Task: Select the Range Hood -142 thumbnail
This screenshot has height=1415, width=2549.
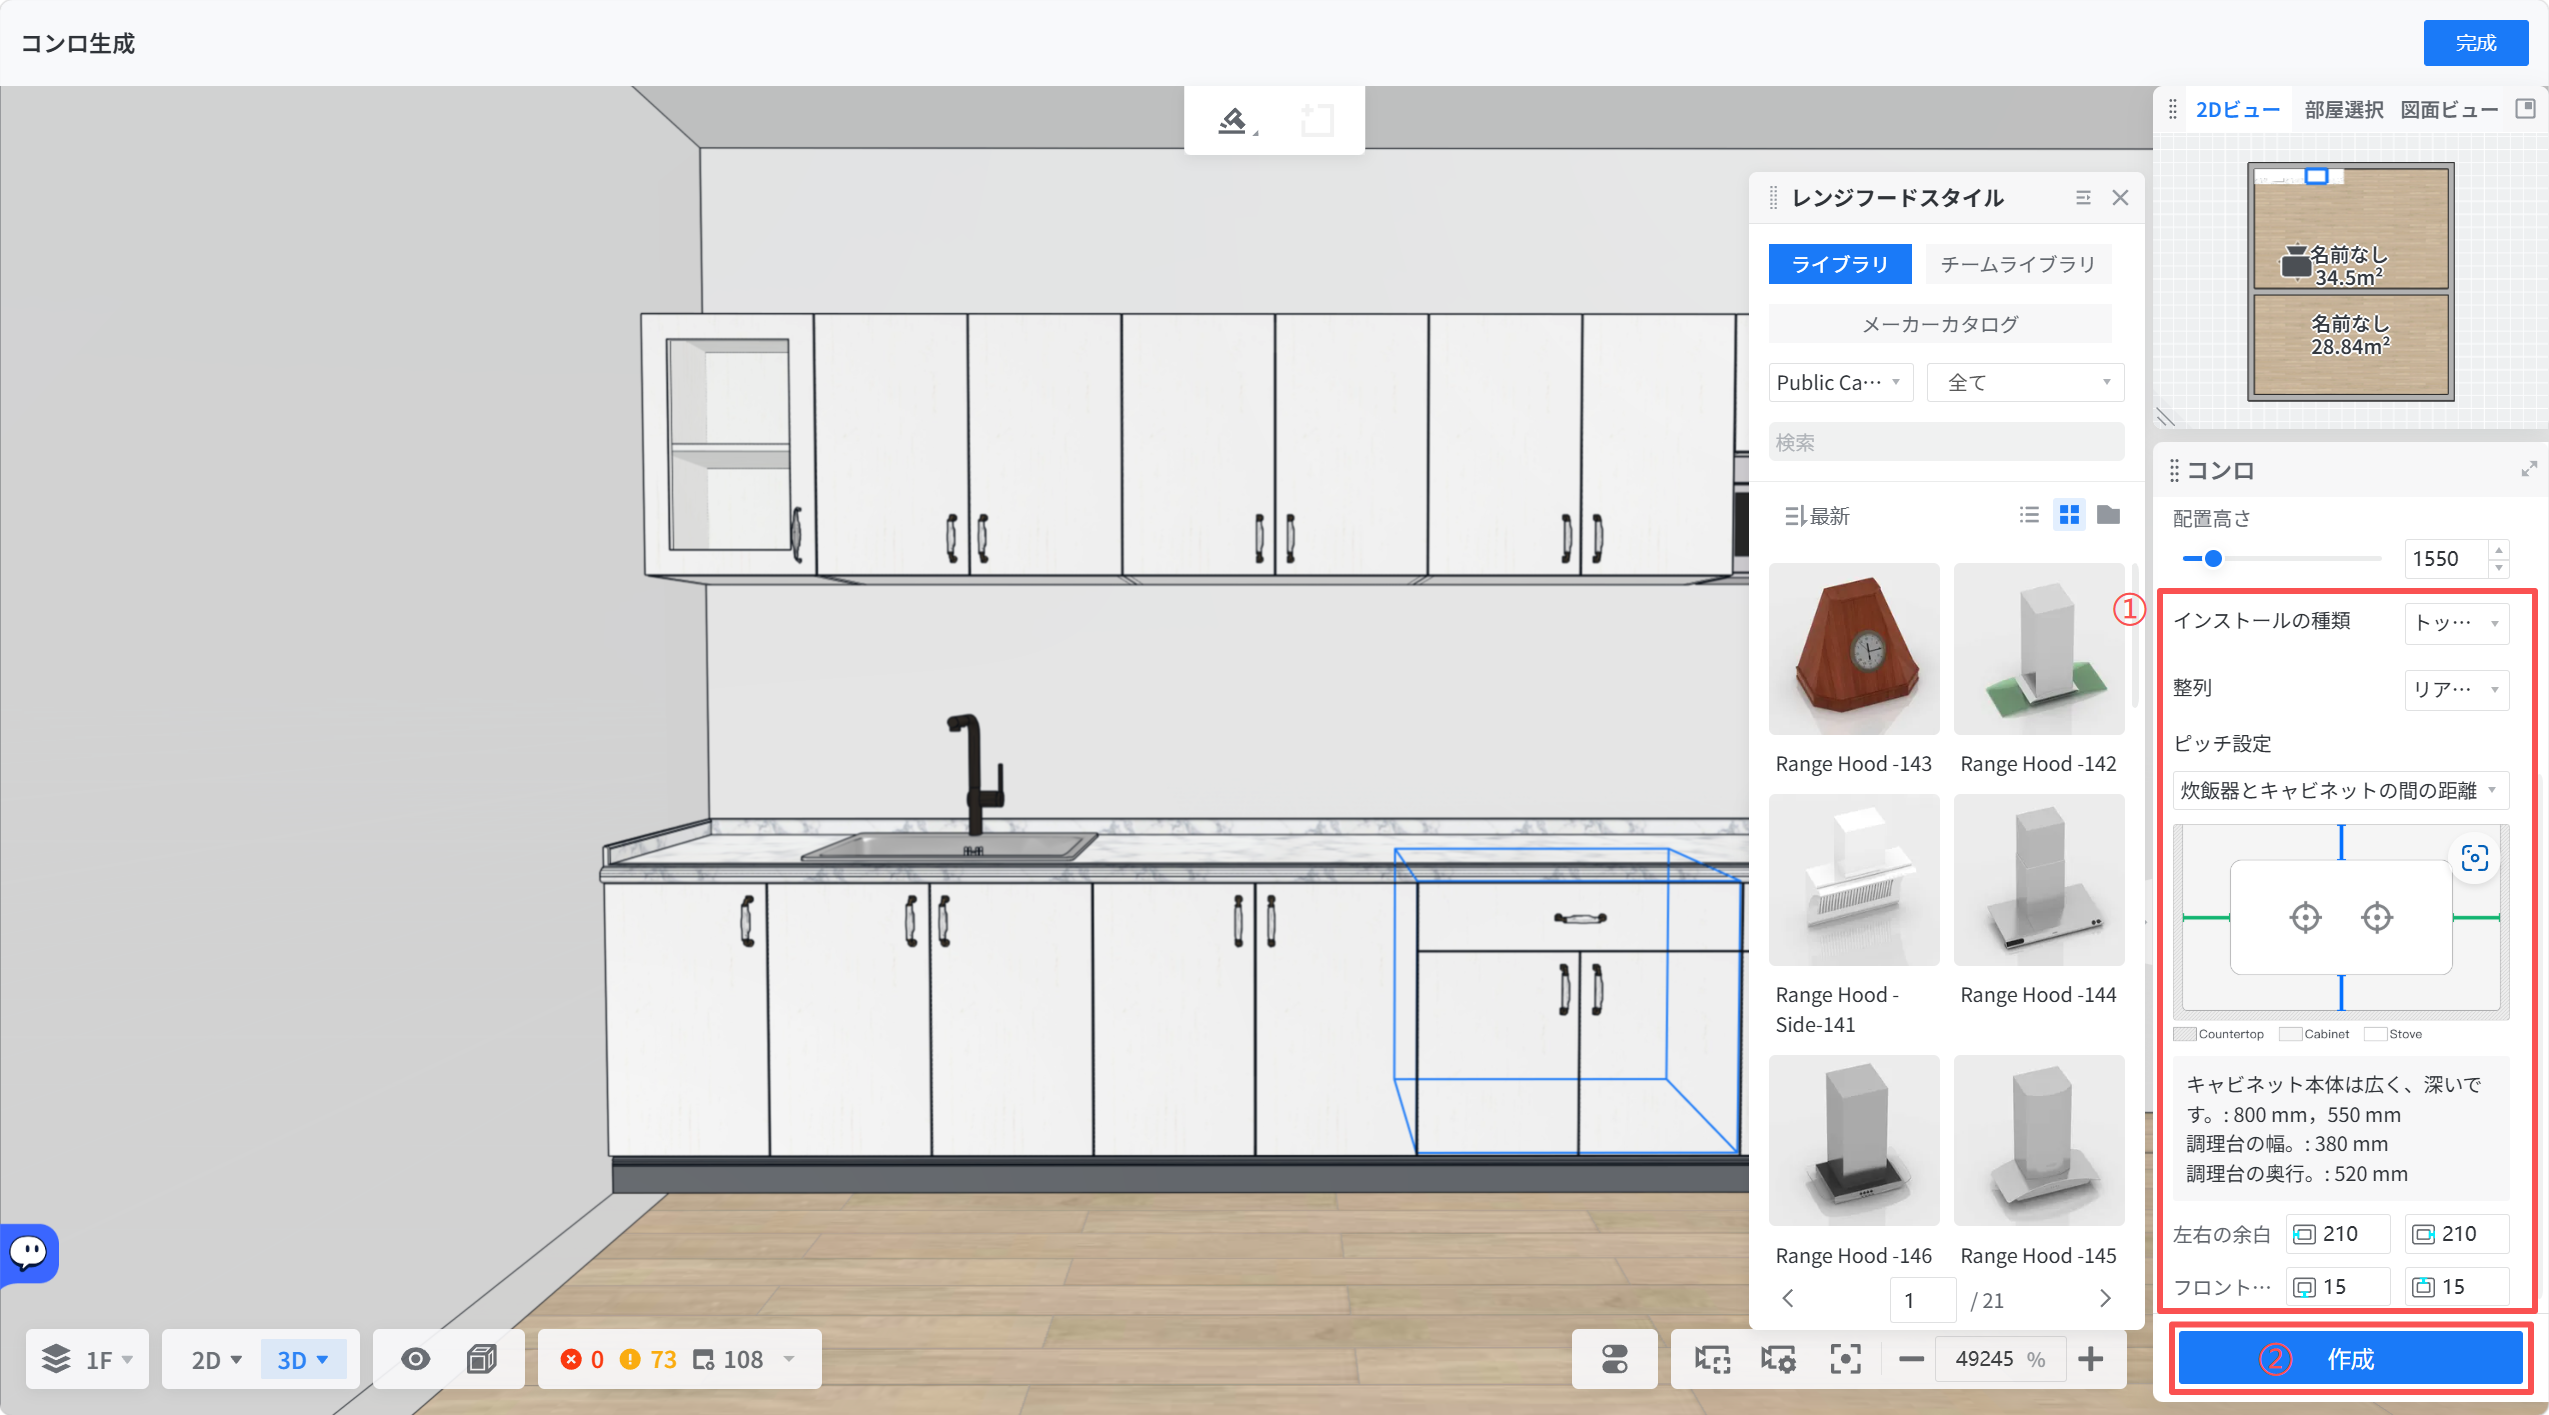Action: [2039, 649]
